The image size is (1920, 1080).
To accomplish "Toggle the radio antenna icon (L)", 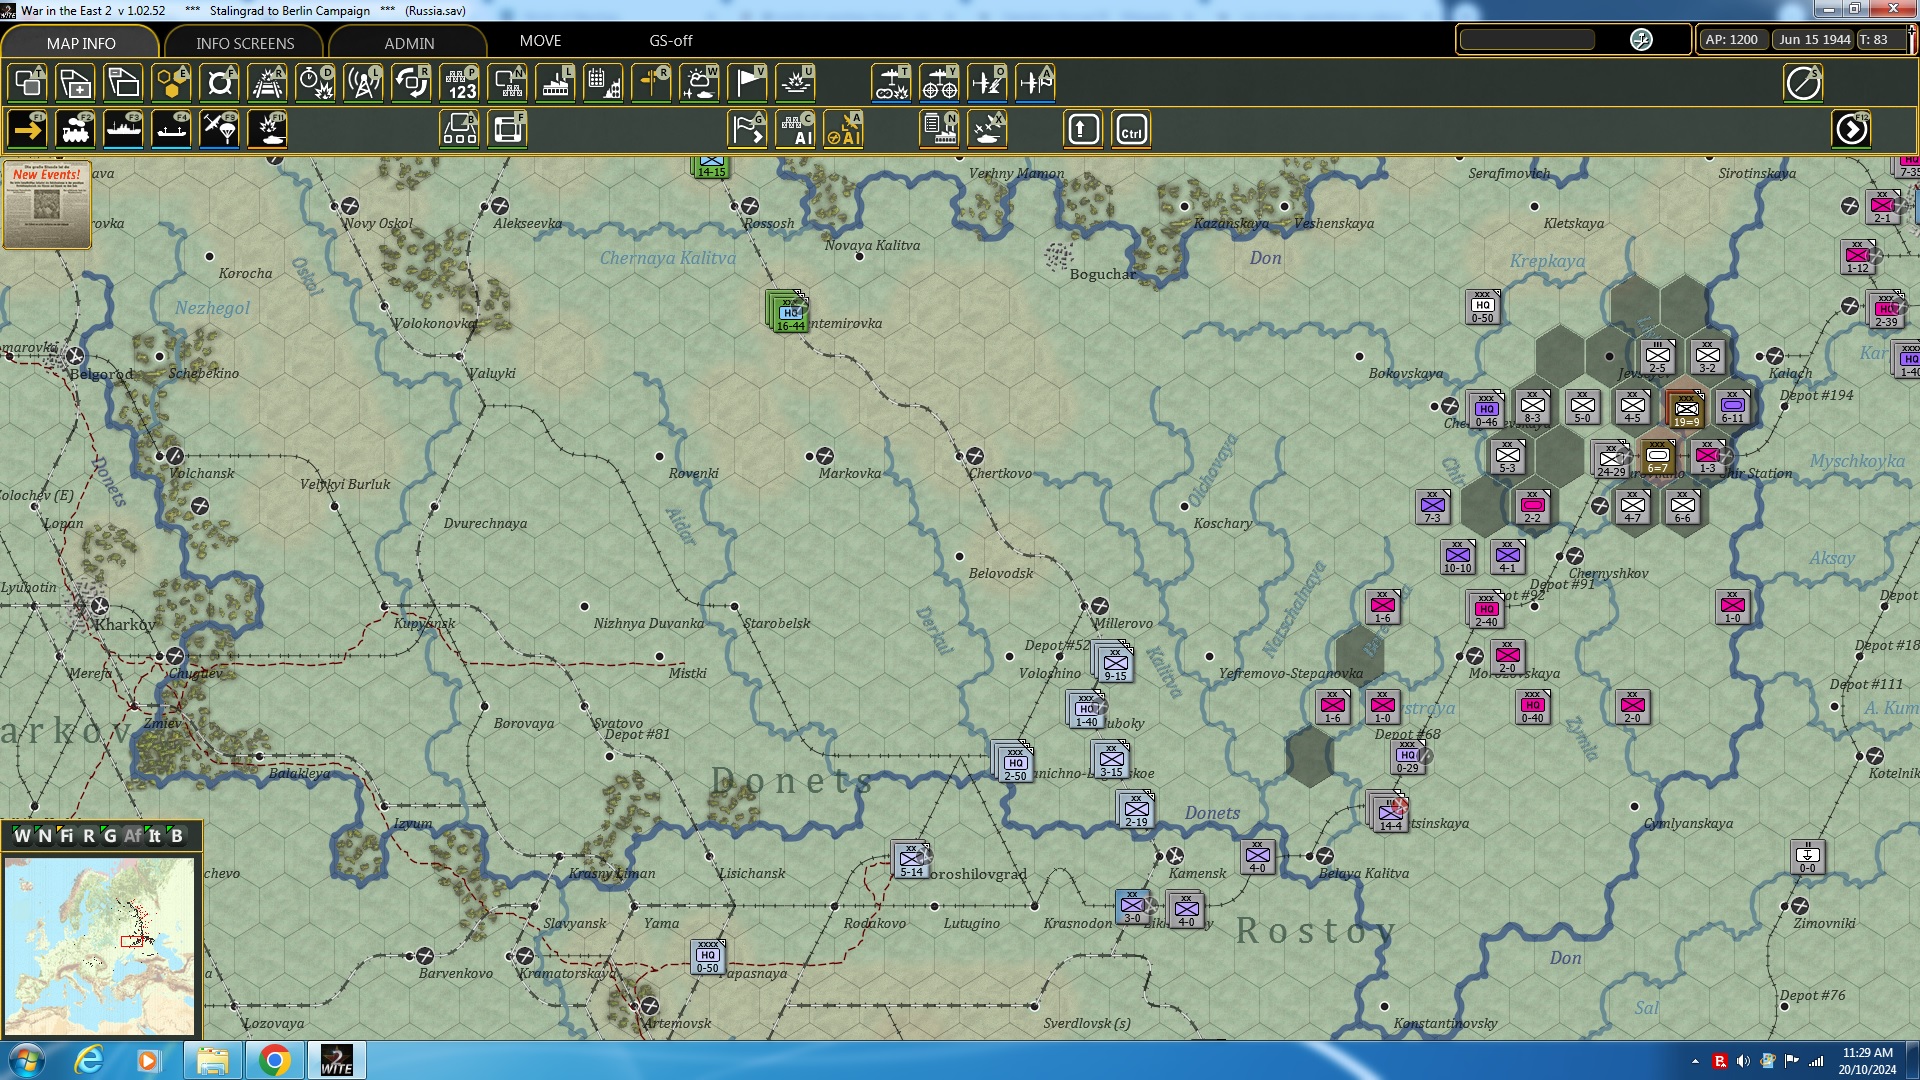I will coord(363,83).
